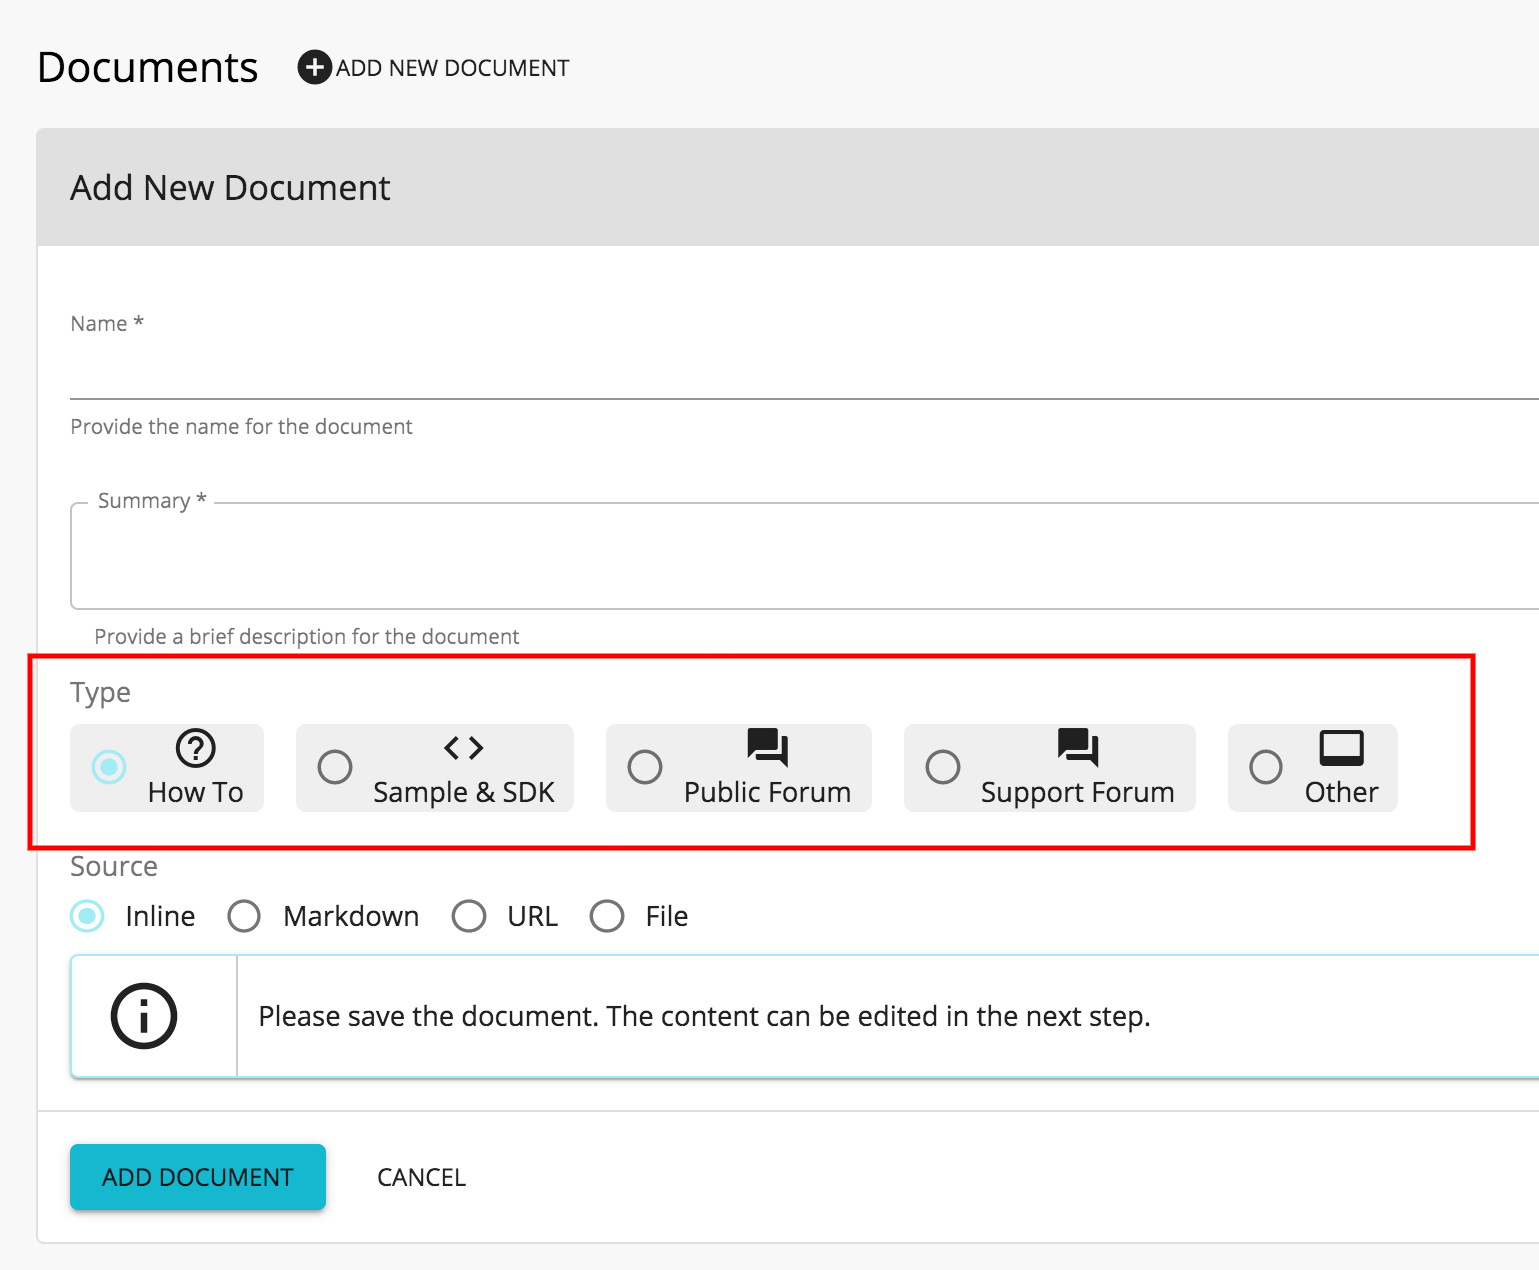Viewport: 1539px width, 1270px height.
Task: Click the forum icon on Support Forum
Action: [x=1076, y=746]
